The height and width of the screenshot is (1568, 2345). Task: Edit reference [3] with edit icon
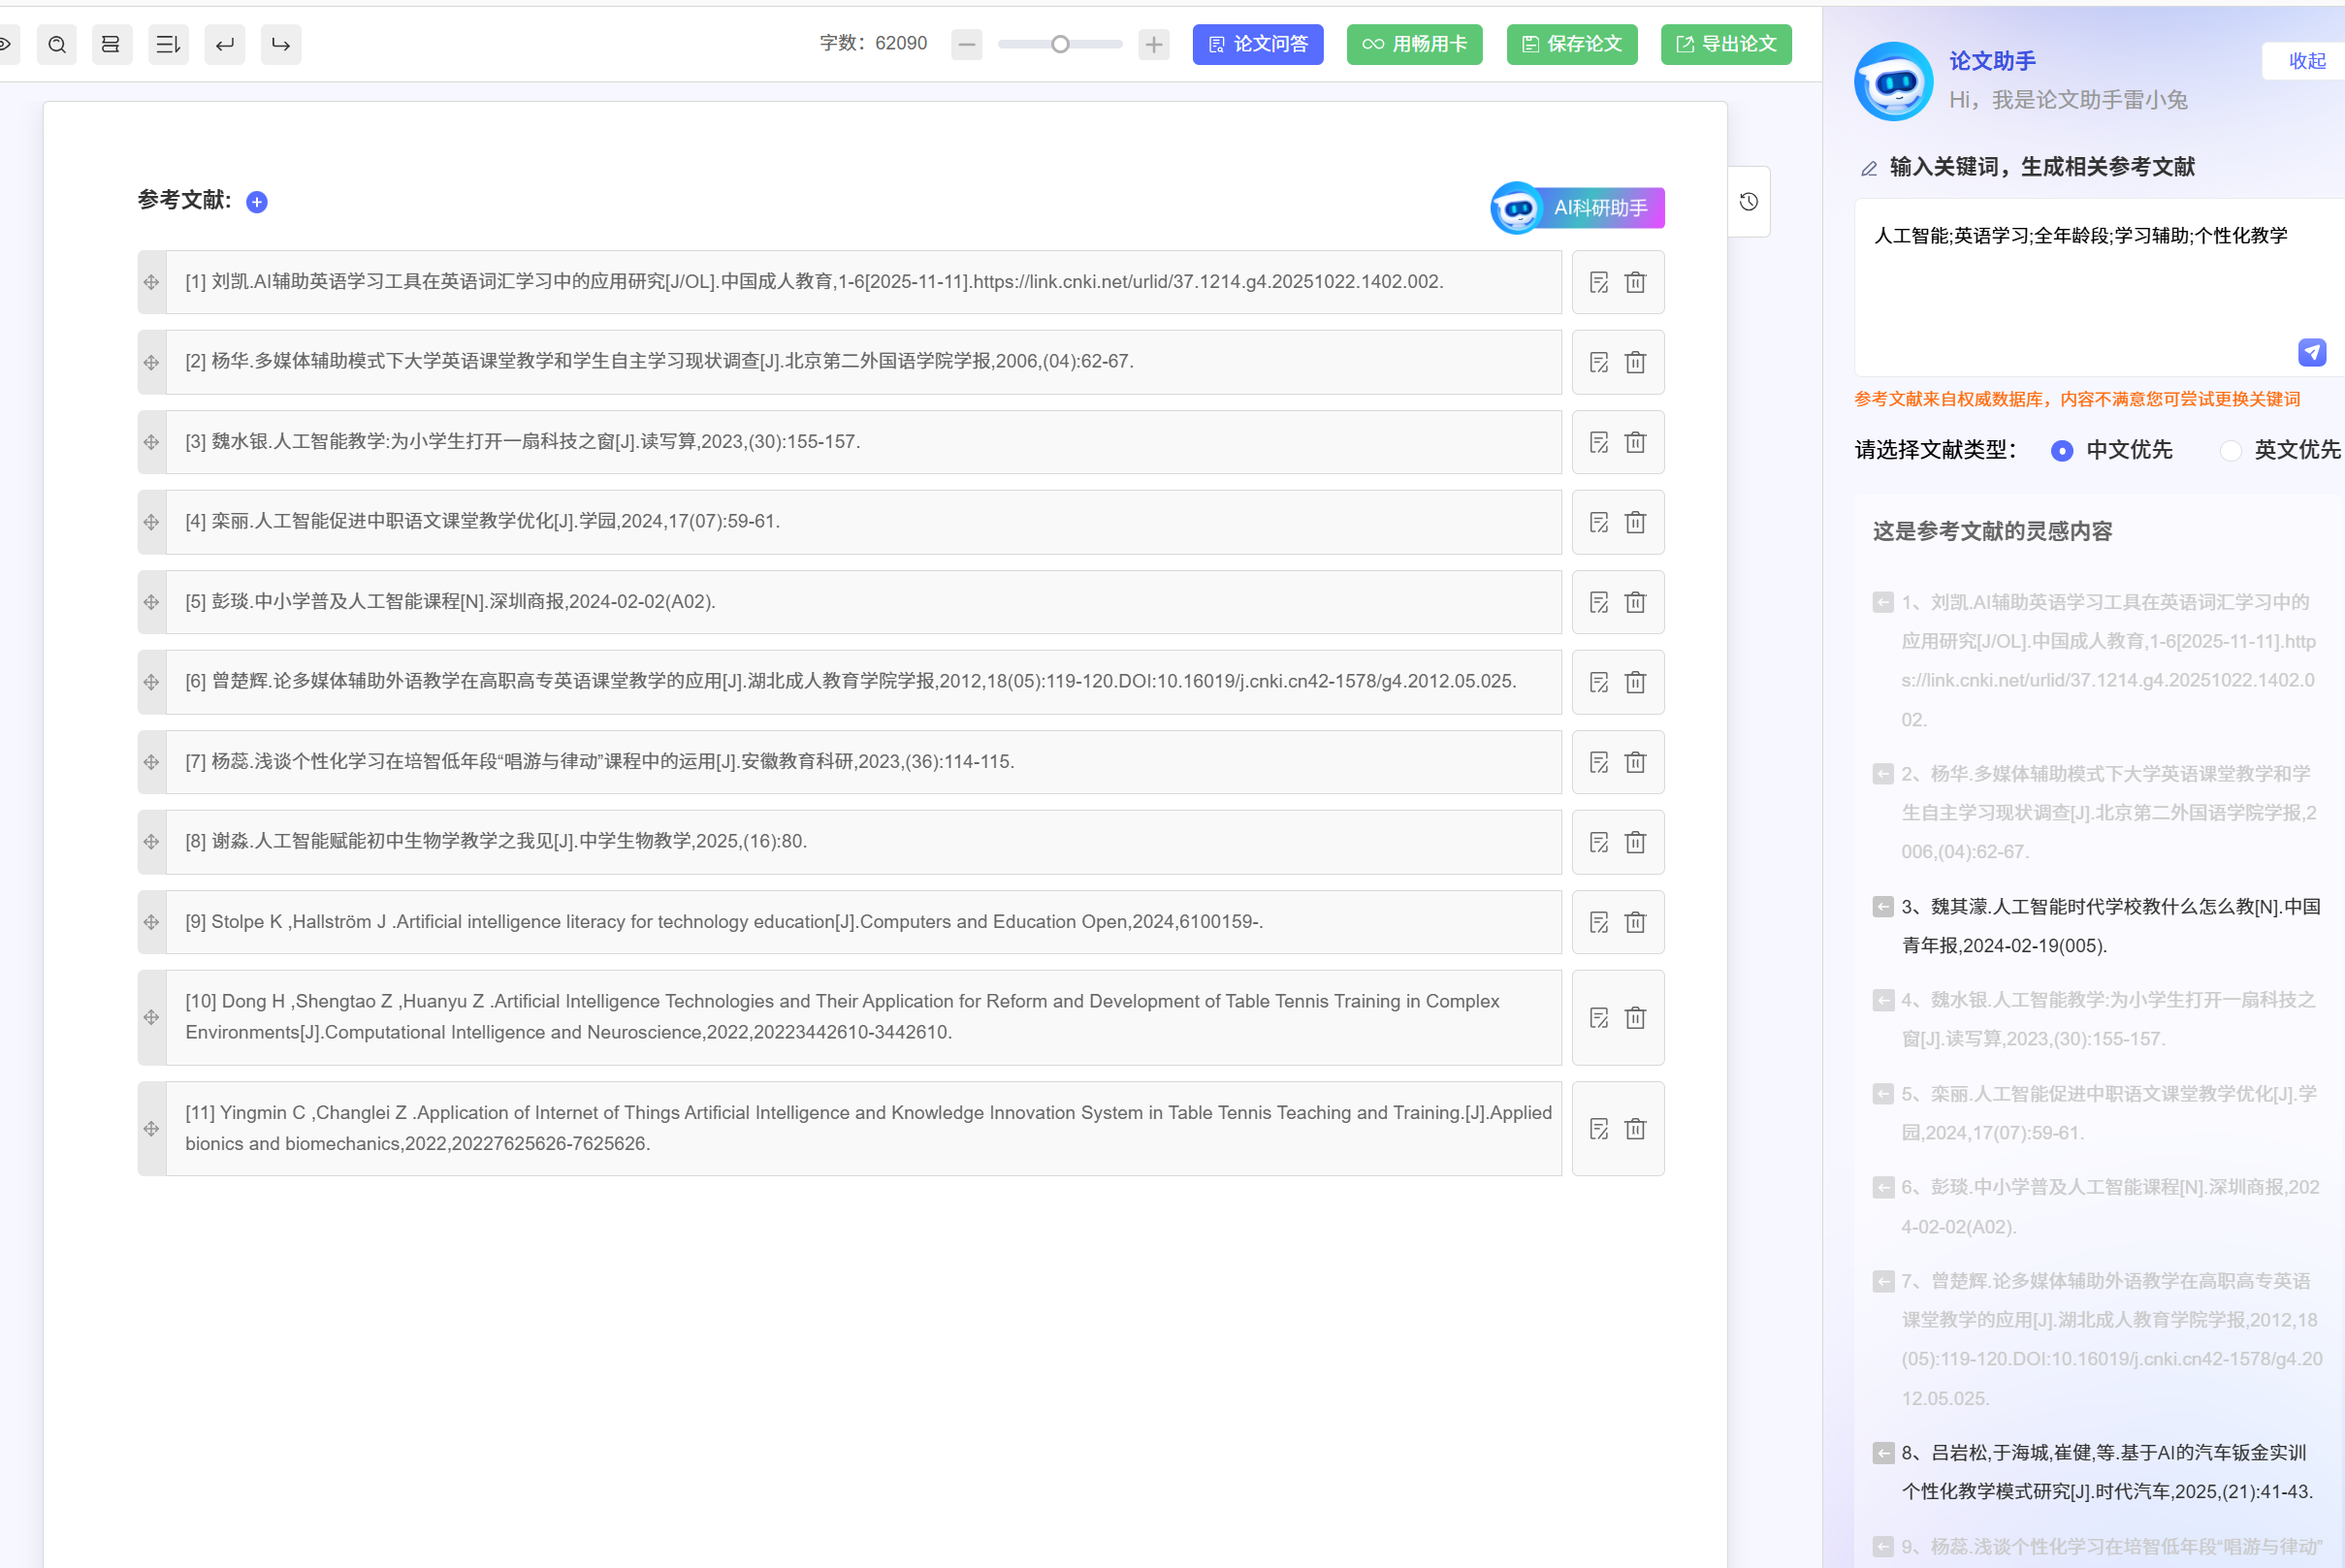tap(1599, 442)
